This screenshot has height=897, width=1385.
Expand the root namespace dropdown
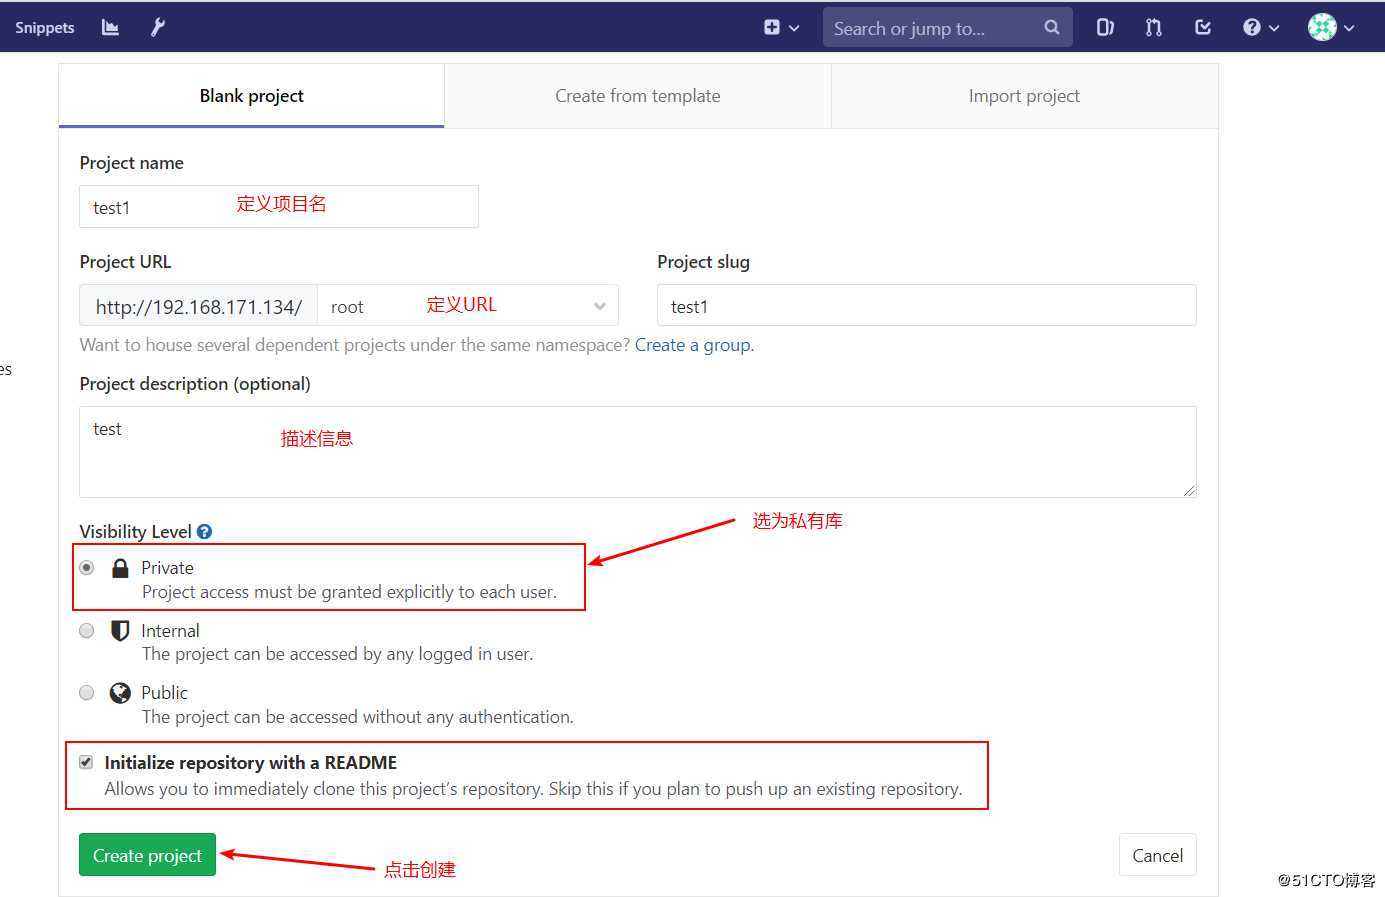[468, 305]
